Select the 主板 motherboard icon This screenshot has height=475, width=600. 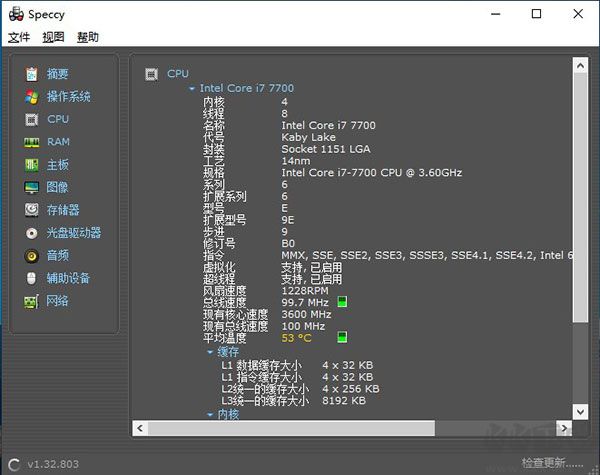coord(31,165)
